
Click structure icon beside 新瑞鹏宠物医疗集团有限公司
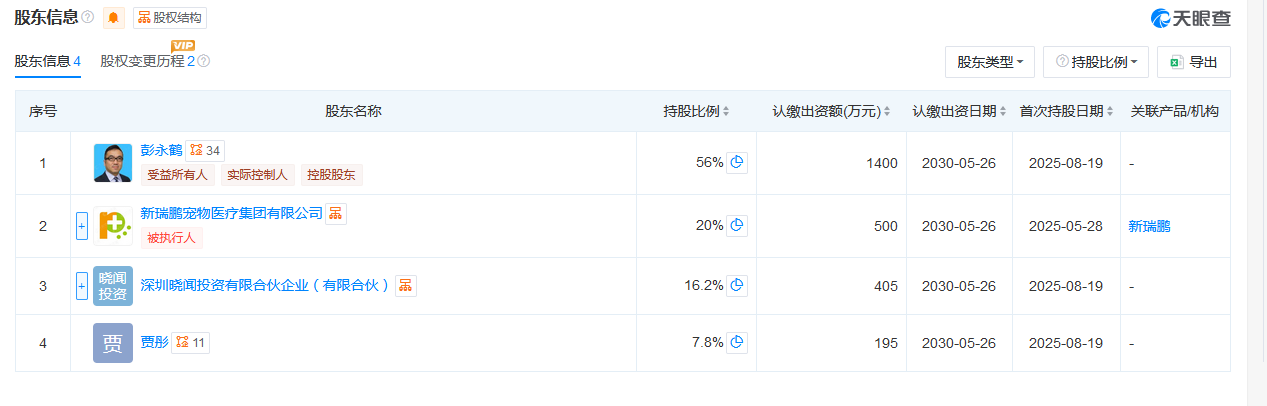click(x=336, y=213)
